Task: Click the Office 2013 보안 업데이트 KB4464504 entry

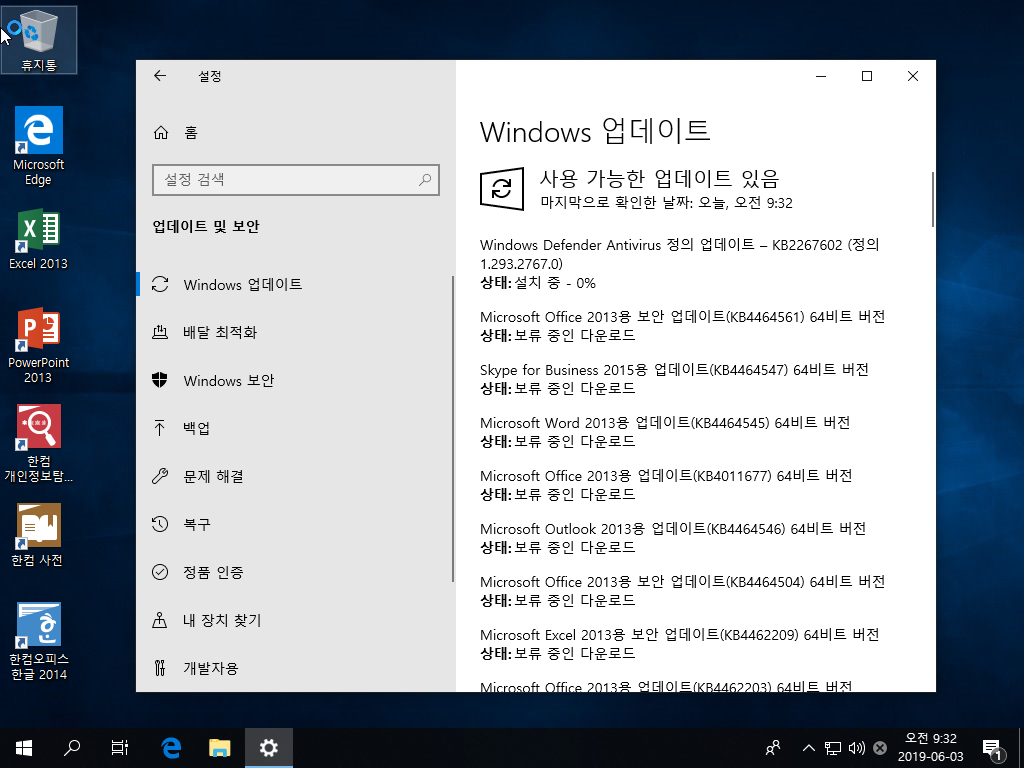Action: [x=682, y=590]
